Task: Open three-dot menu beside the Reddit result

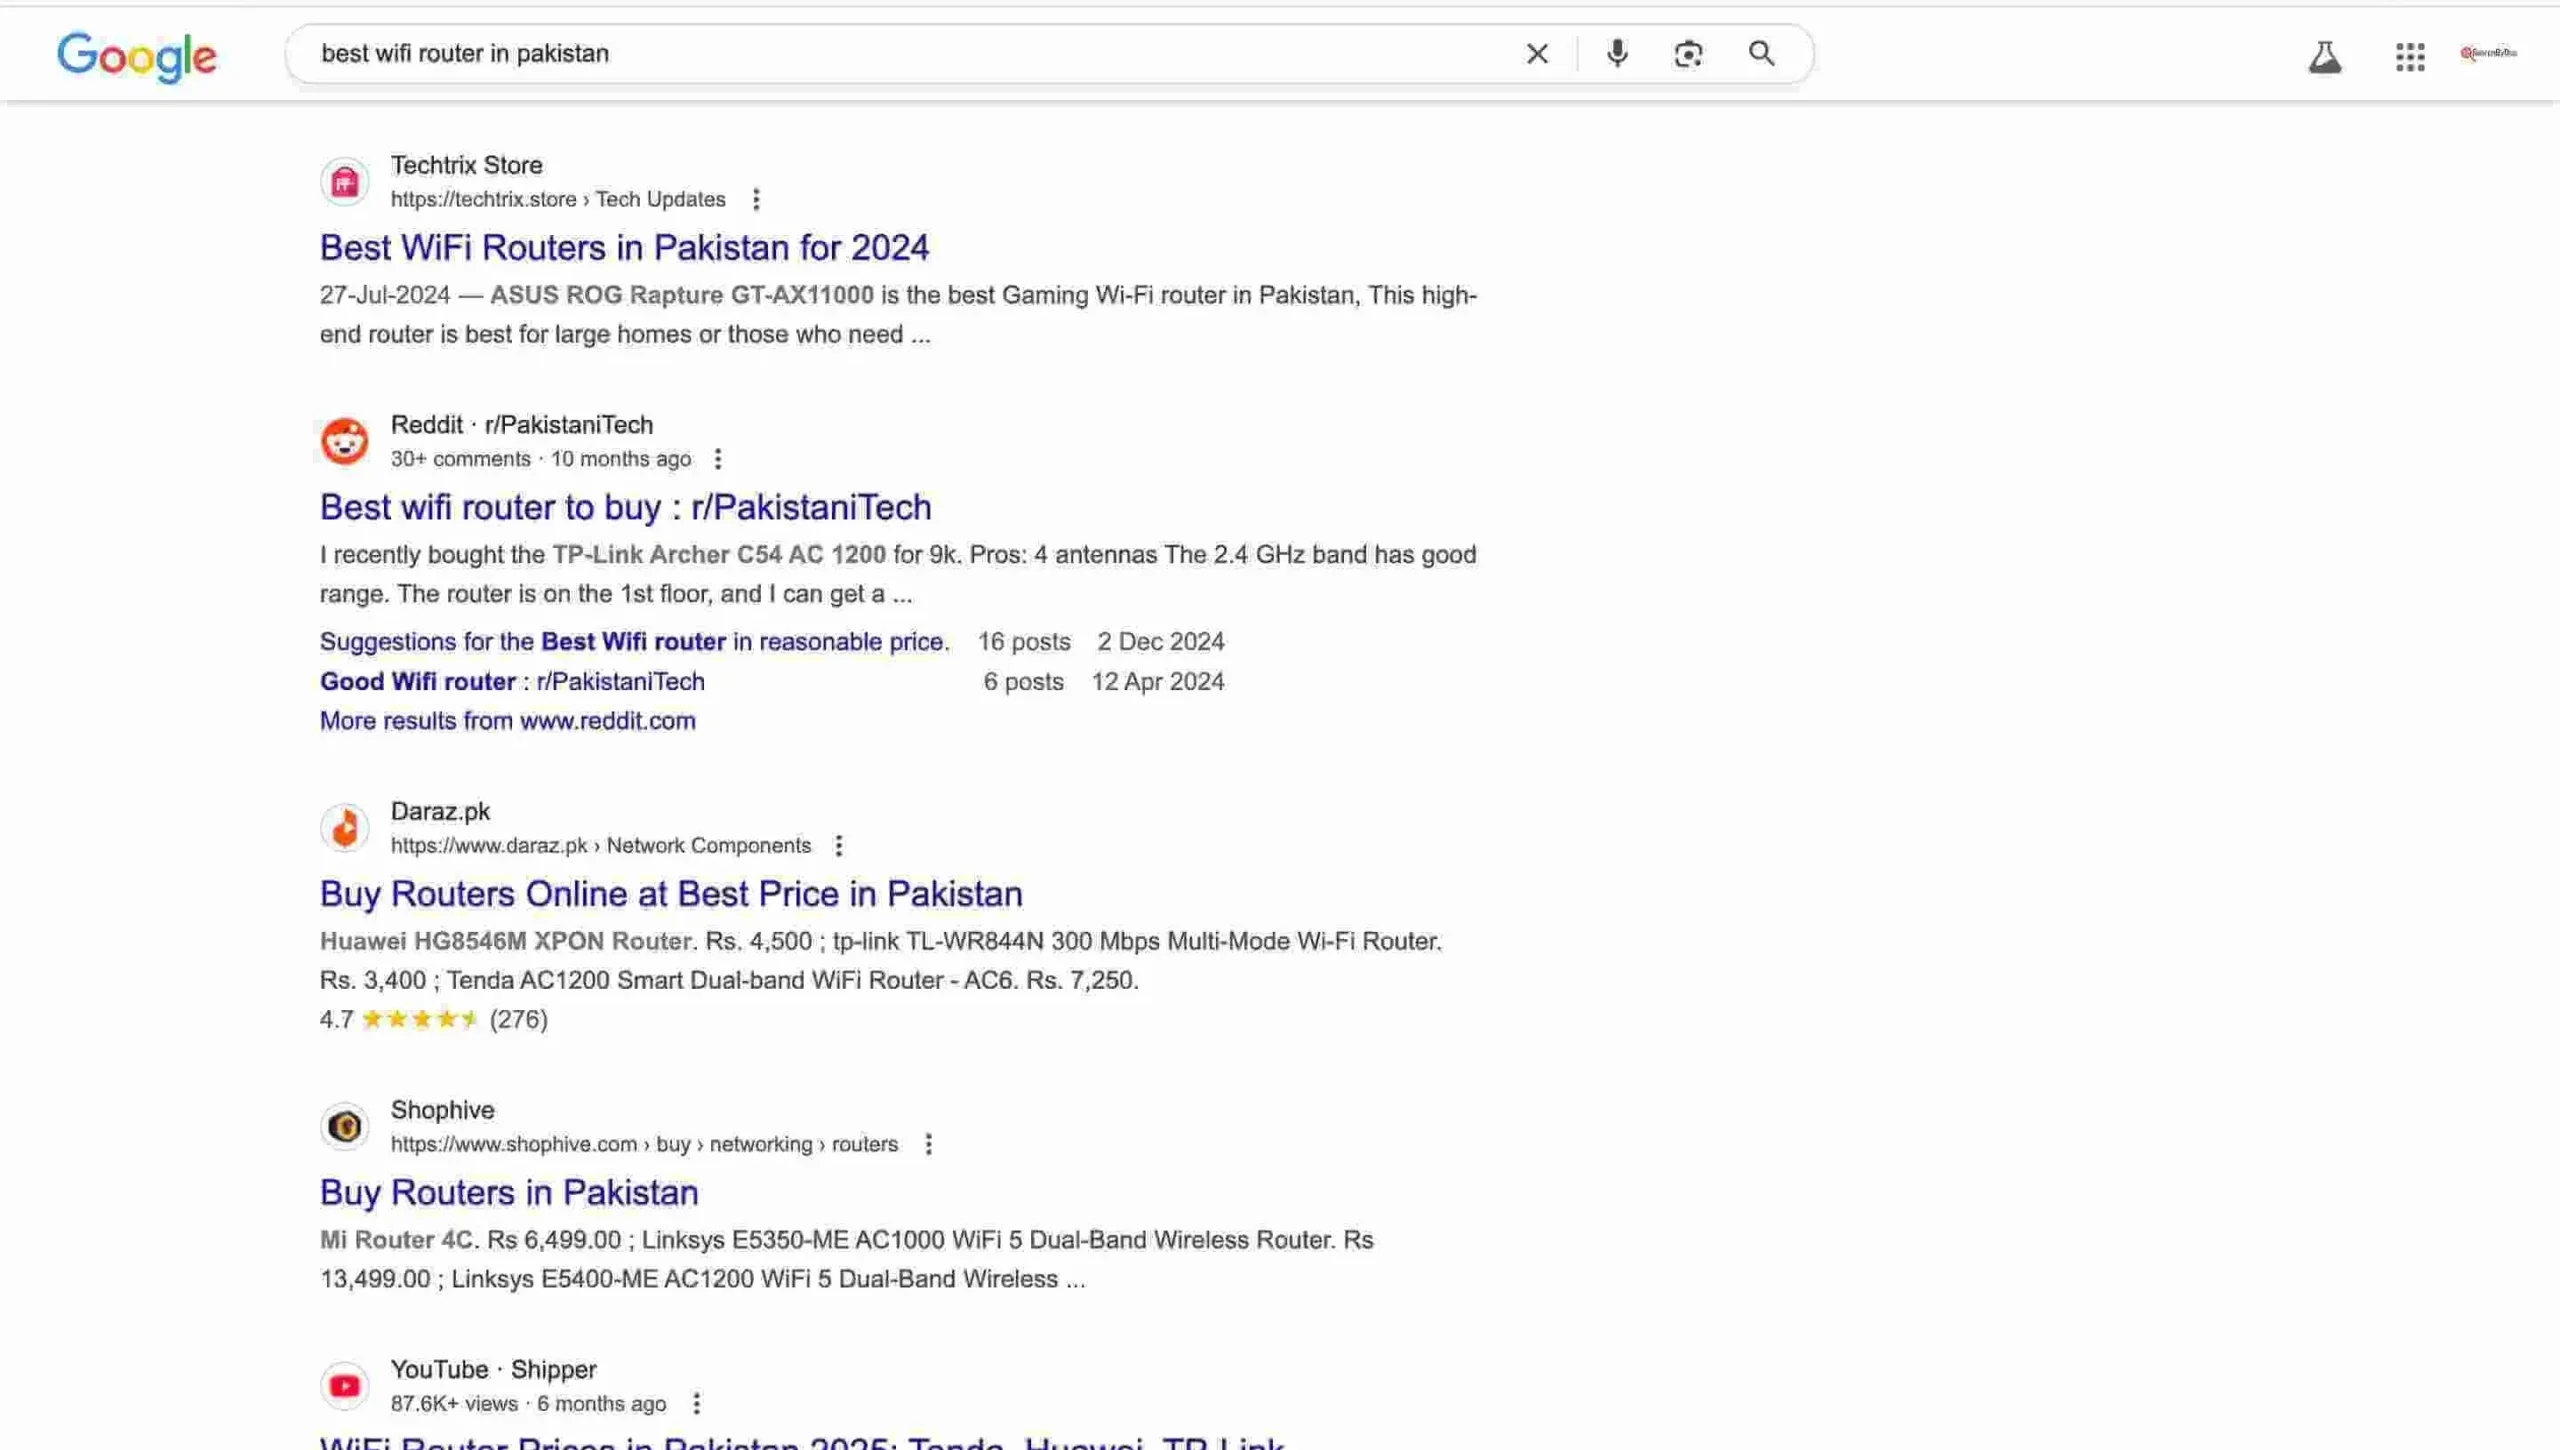Action: click(x=718, y=458)
